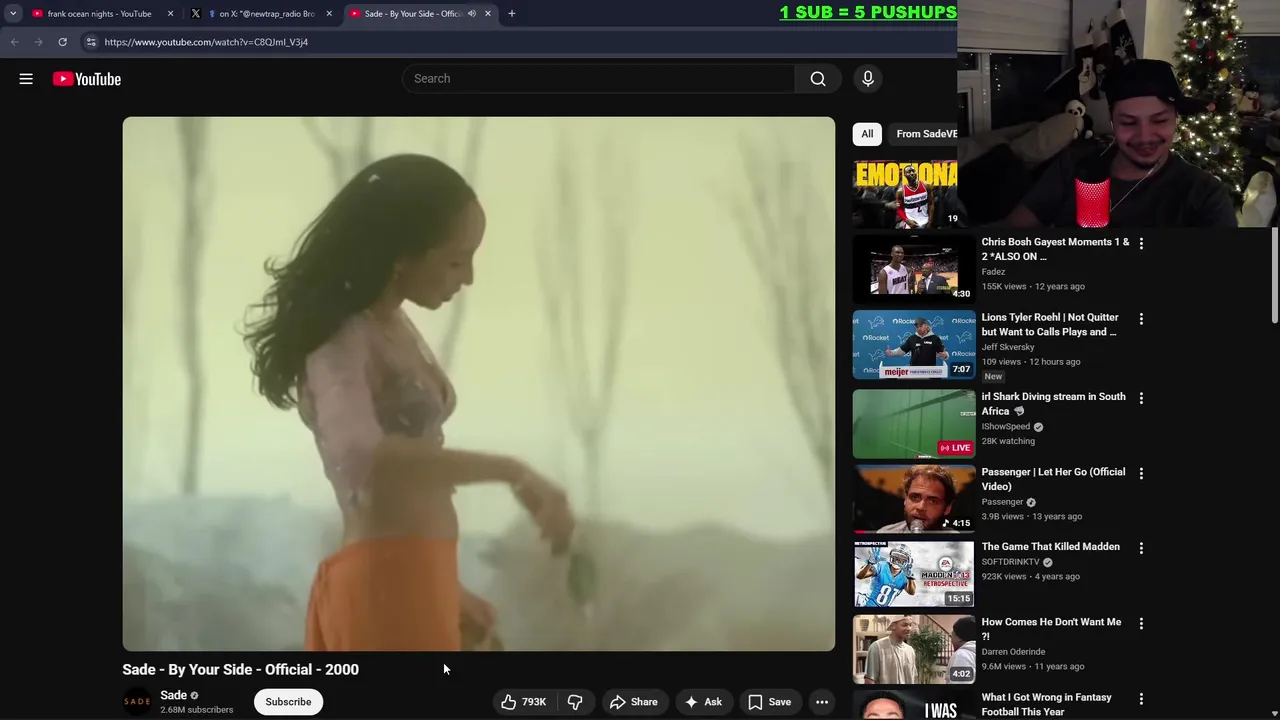The height and width of the screenshot is (720, 1280).
Task: Open more actions ellipsis under video
Action: click(822, 702)
